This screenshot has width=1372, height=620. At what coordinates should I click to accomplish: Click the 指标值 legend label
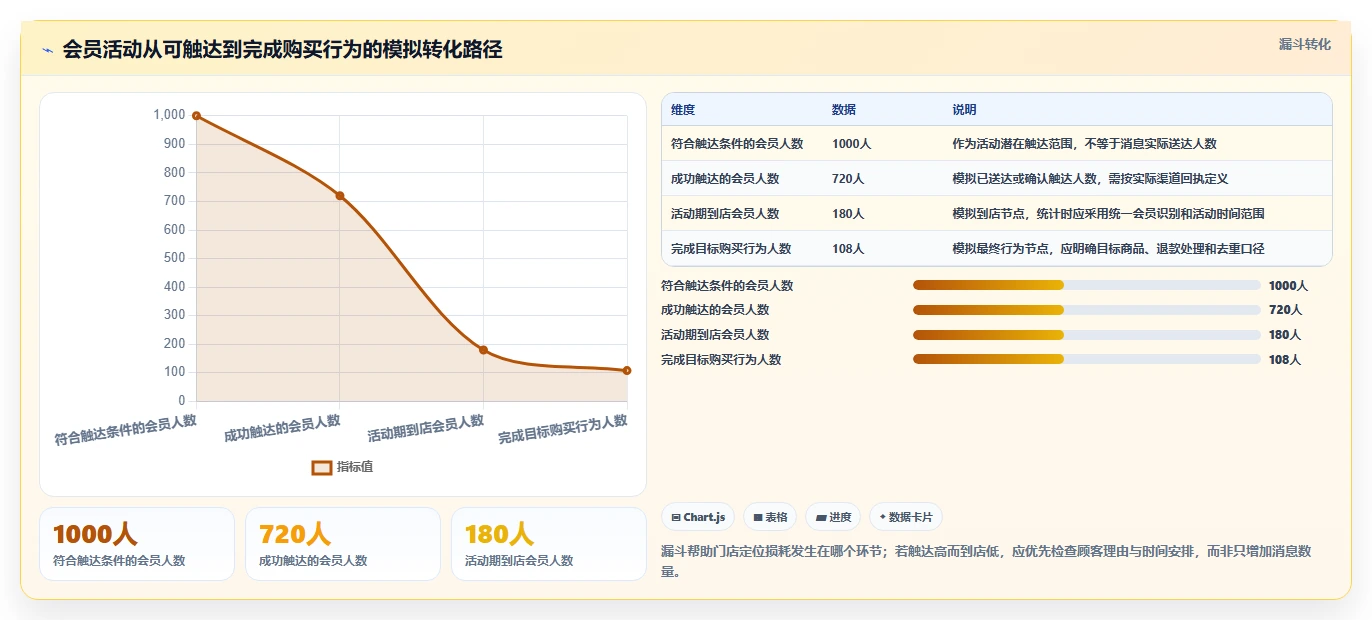click(355, 467)
